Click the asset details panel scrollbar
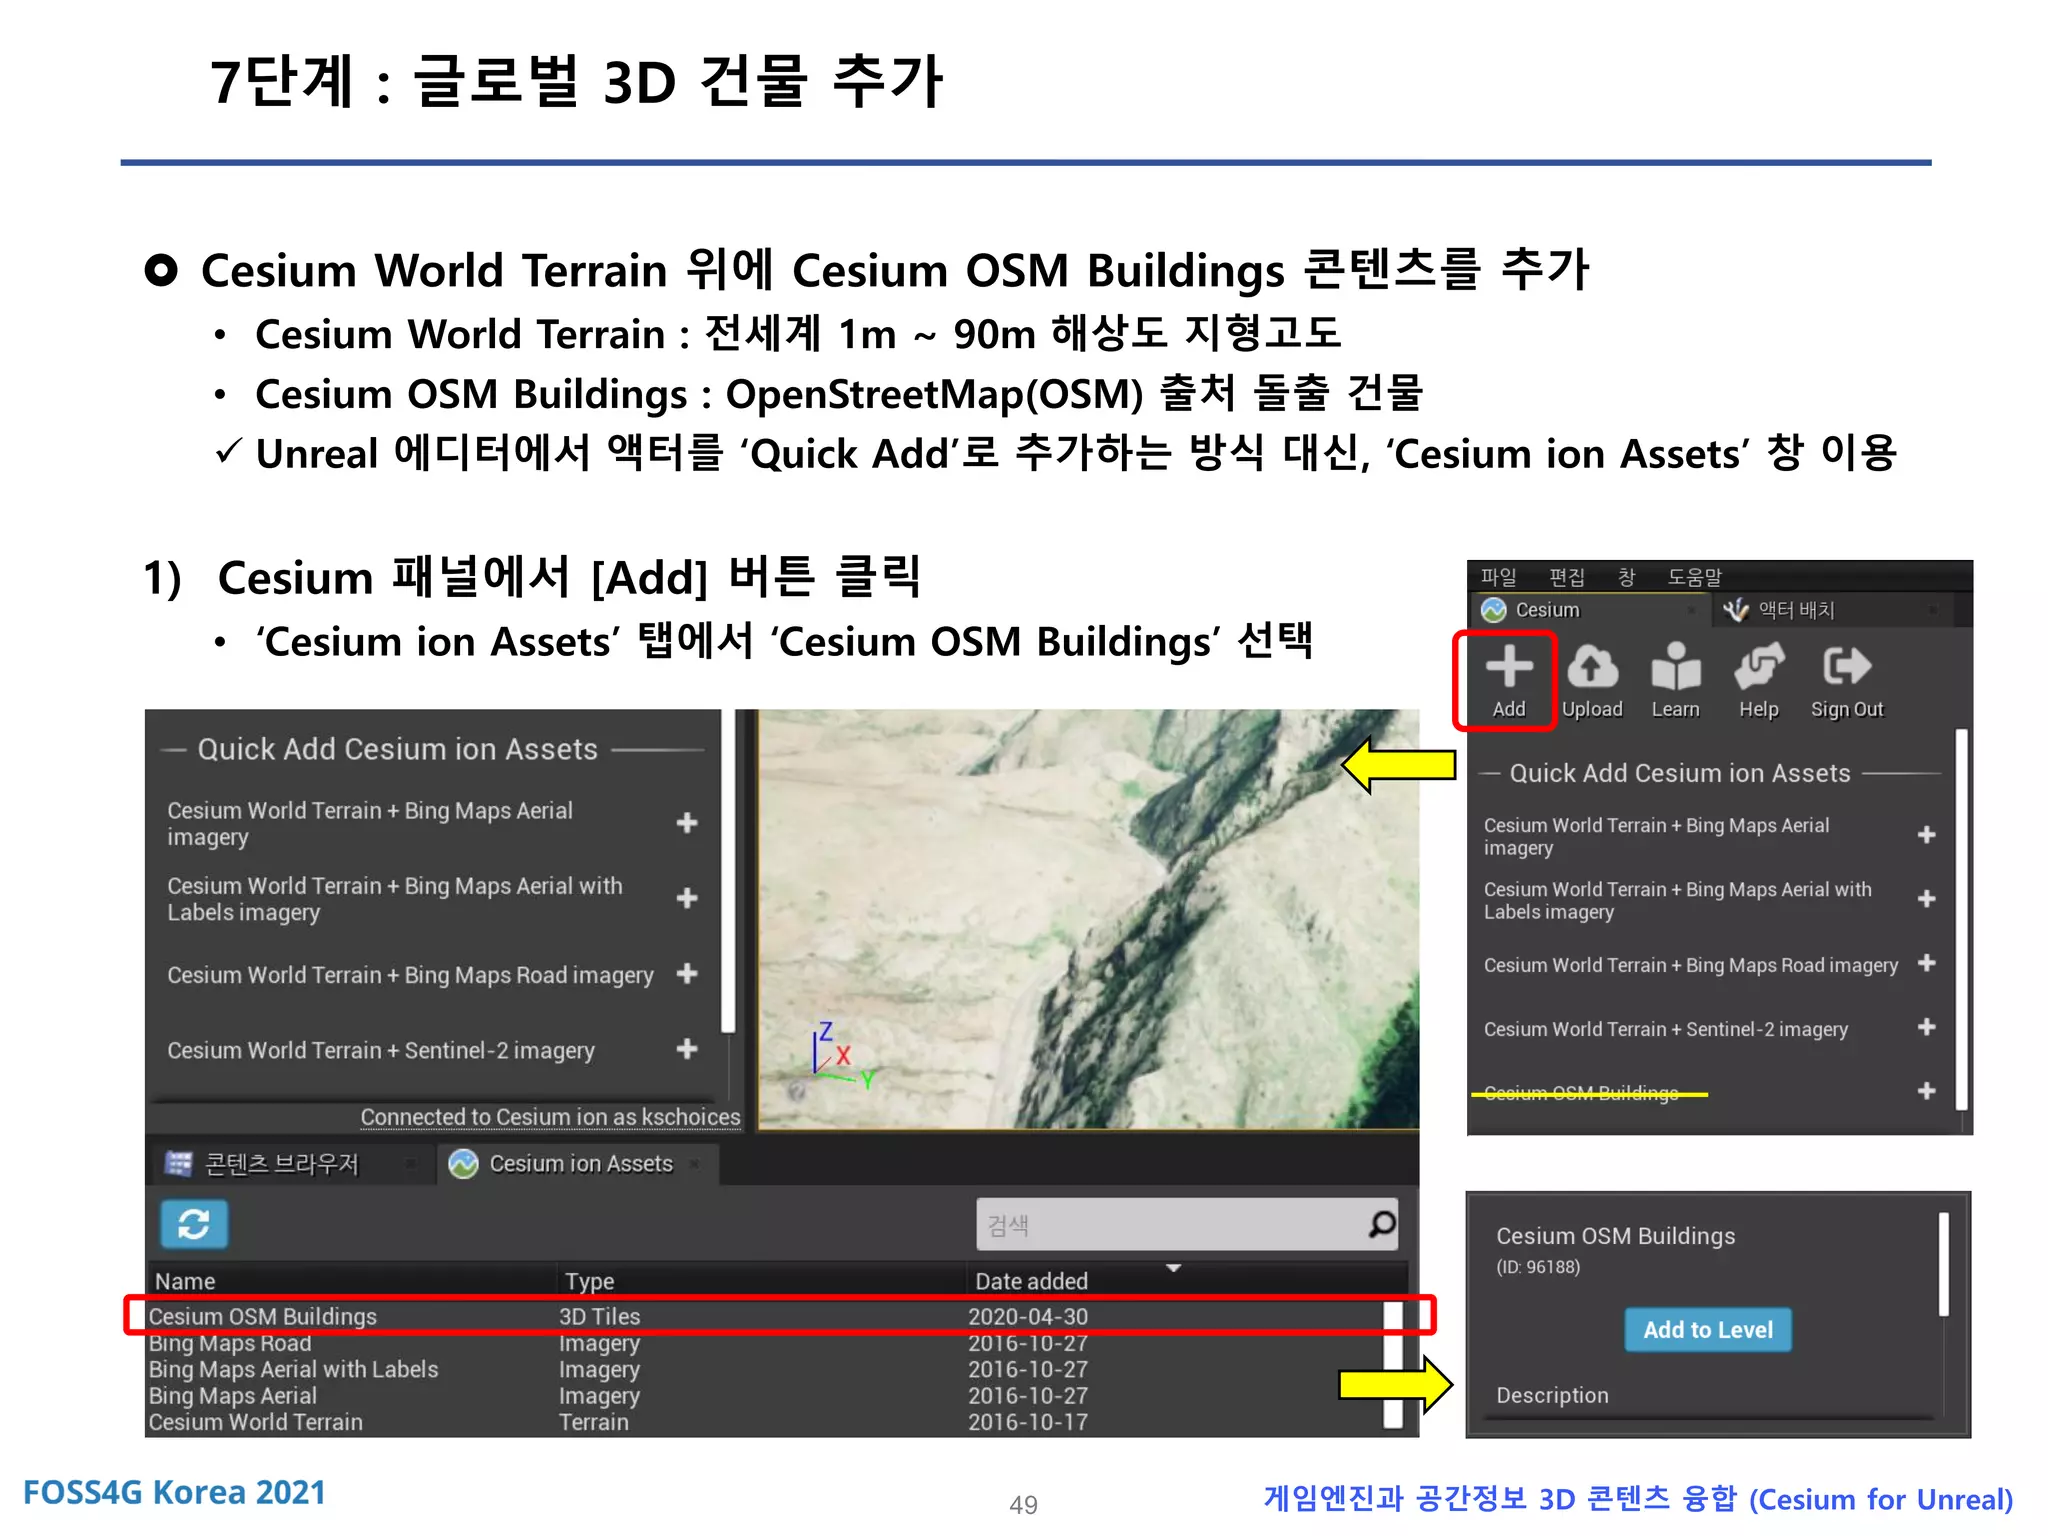The height and width of the screenshot is (1536, 2048). [1943, 1265]
